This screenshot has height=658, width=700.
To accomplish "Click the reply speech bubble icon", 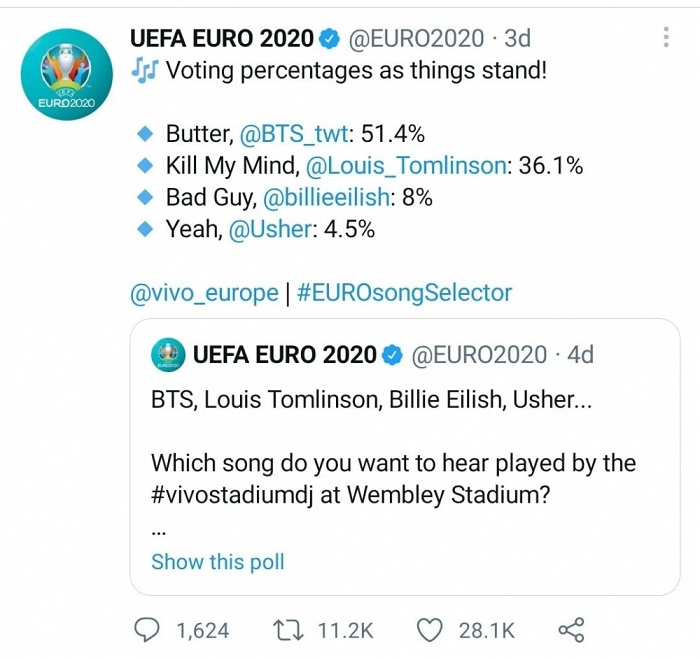I will [x=146, y=630].
